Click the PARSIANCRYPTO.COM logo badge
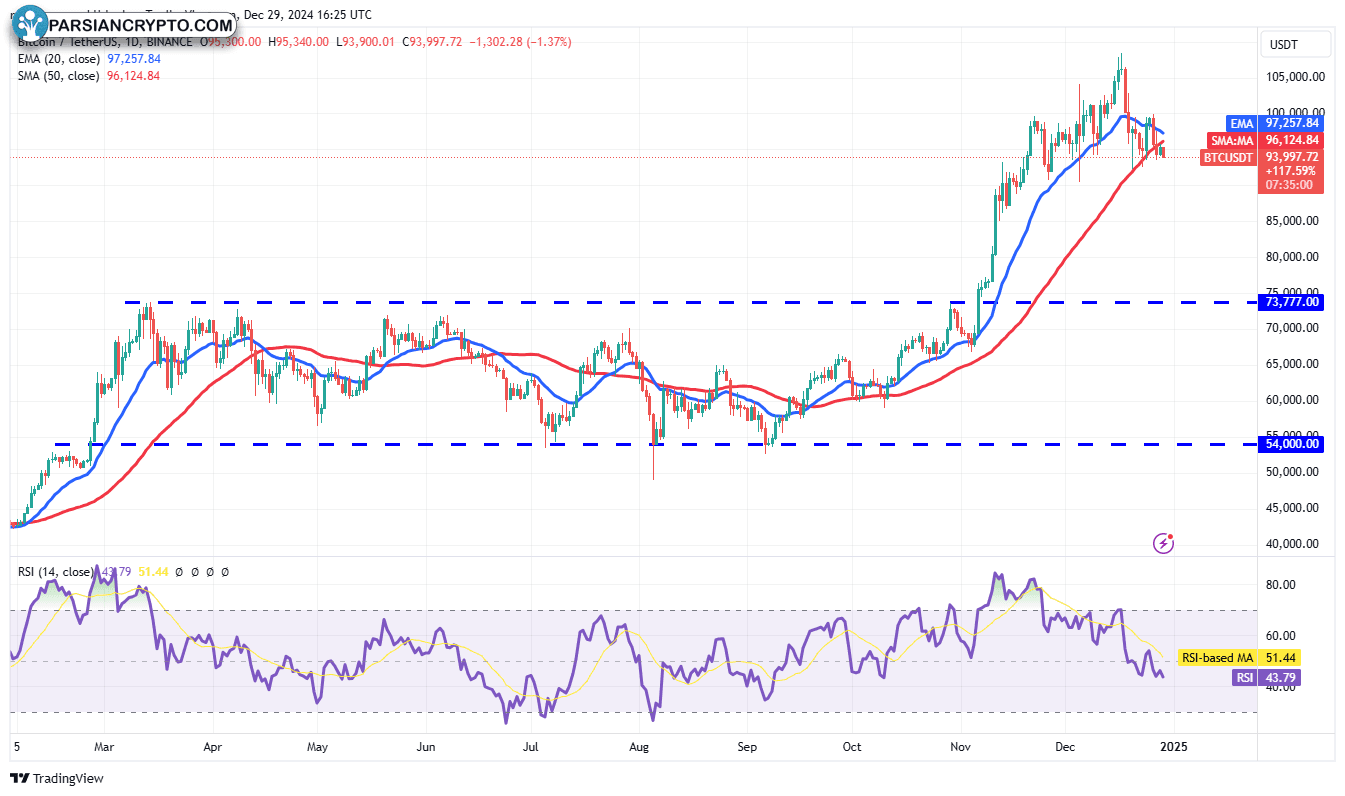The width and height of the screenshot is (1345, 796). click(124, 24)
